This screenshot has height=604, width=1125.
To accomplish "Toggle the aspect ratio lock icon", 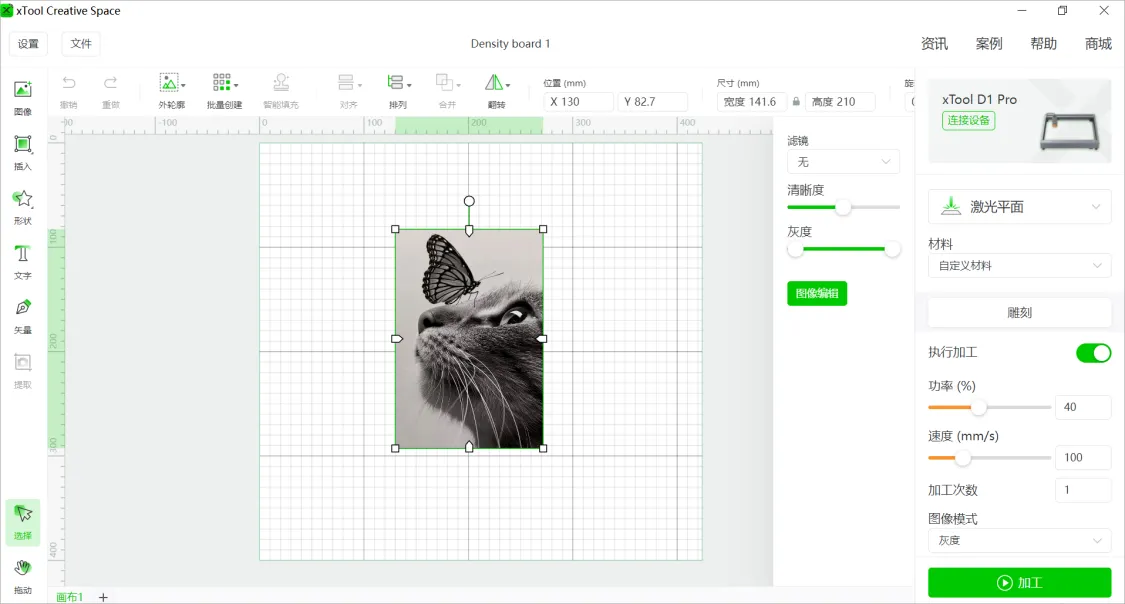I will pyautogui.click(x=796, y=102).
